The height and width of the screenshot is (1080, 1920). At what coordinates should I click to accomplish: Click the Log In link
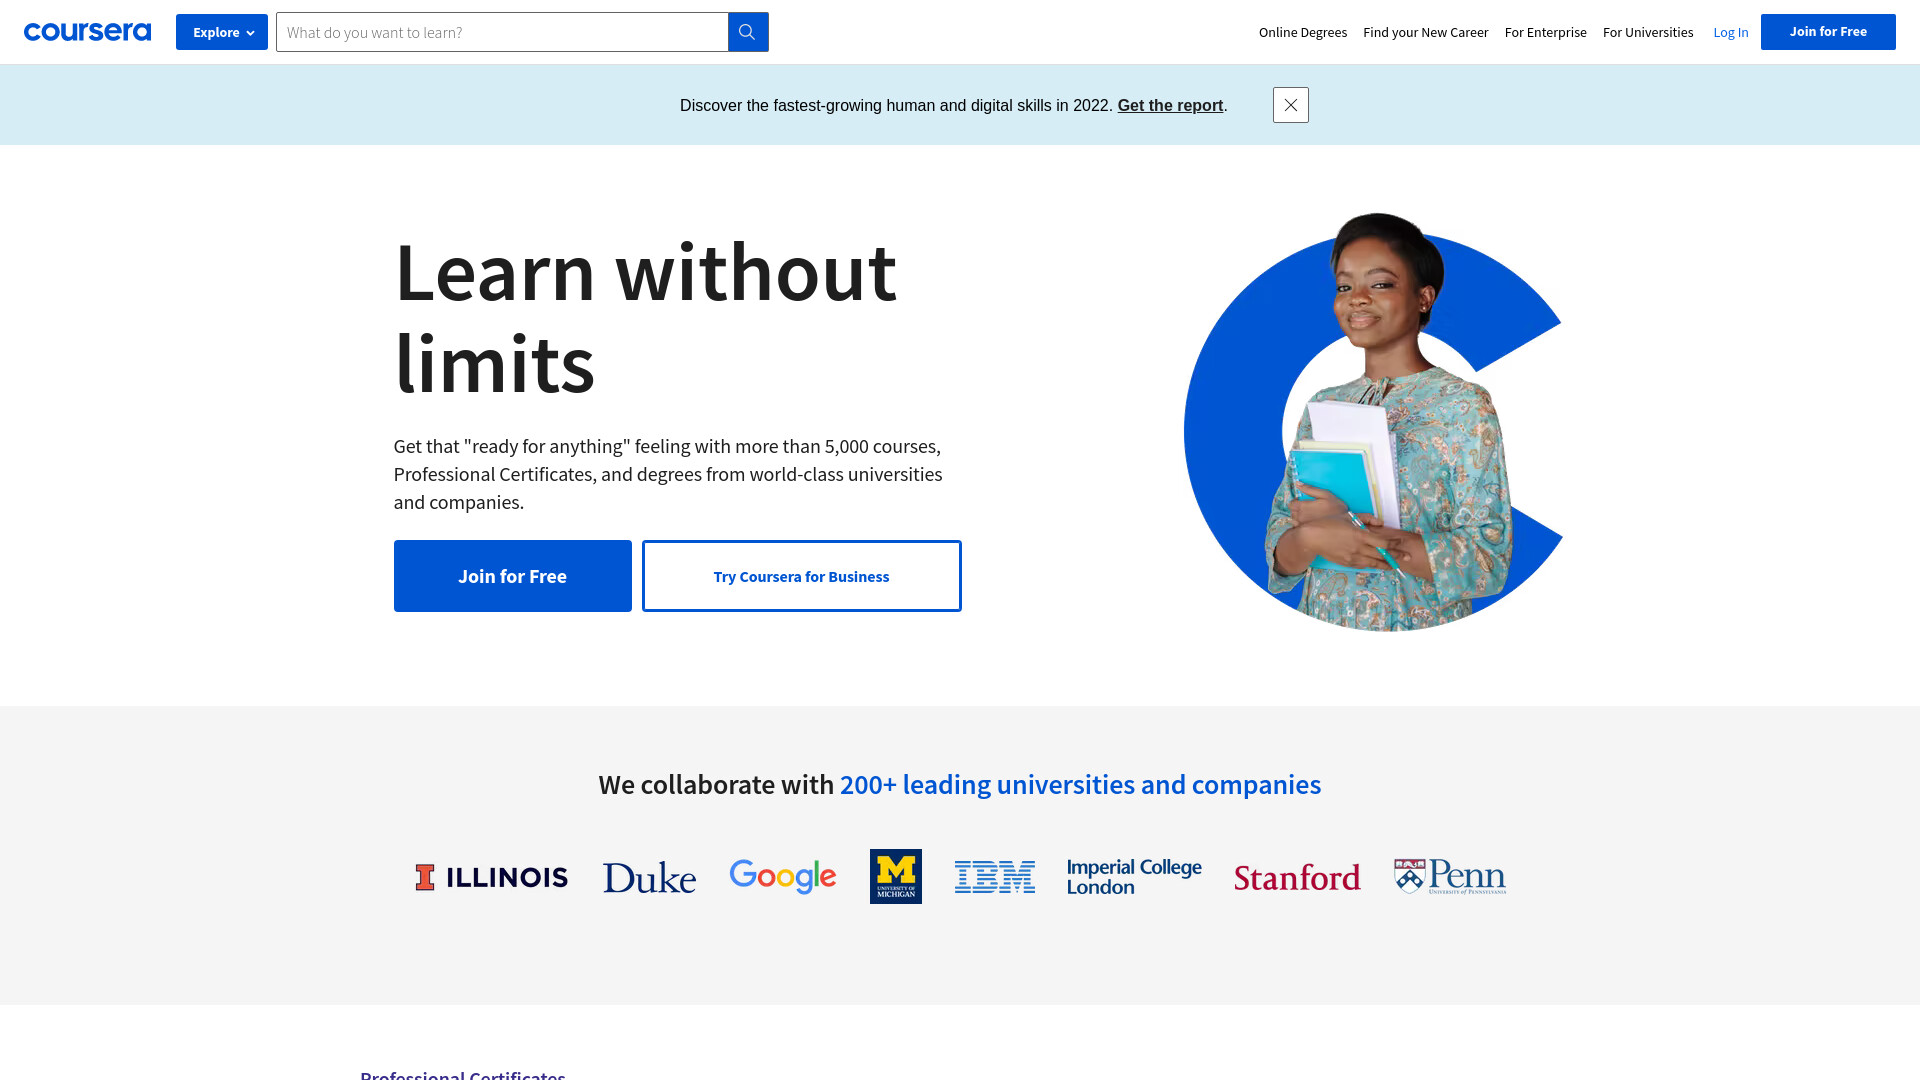pos(1731,32)
